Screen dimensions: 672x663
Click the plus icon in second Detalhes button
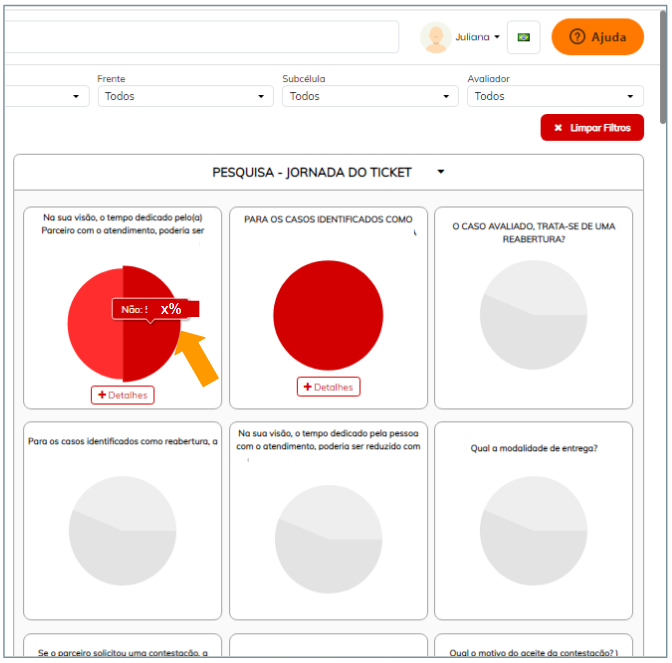(308, 387)
